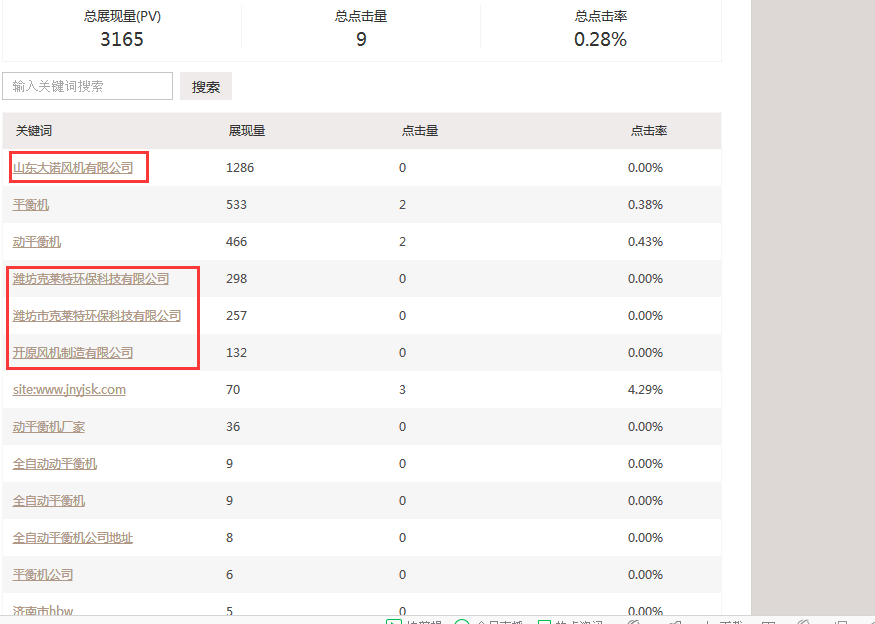Click the 快剪辑 icon in status bar
The image size is (875, 624).
[394, 621]
